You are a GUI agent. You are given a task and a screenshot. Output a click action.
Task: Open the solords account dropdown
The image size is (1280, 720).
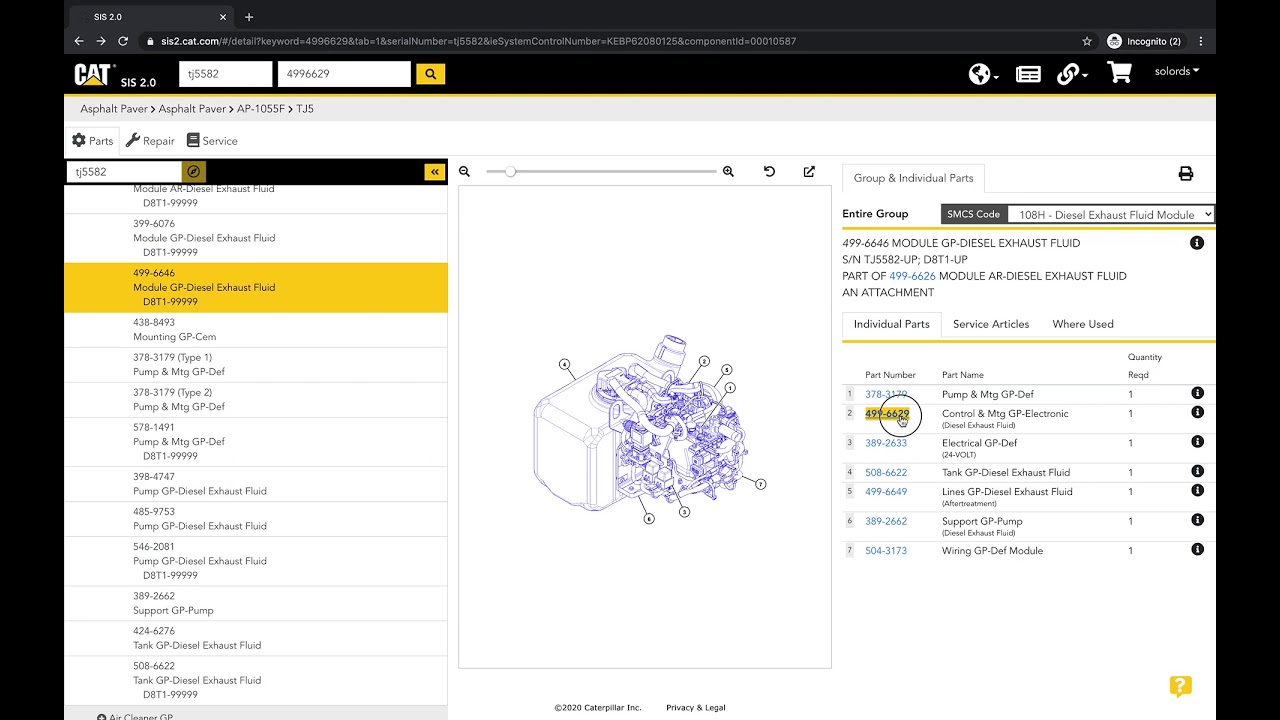tap(1177, 71)
